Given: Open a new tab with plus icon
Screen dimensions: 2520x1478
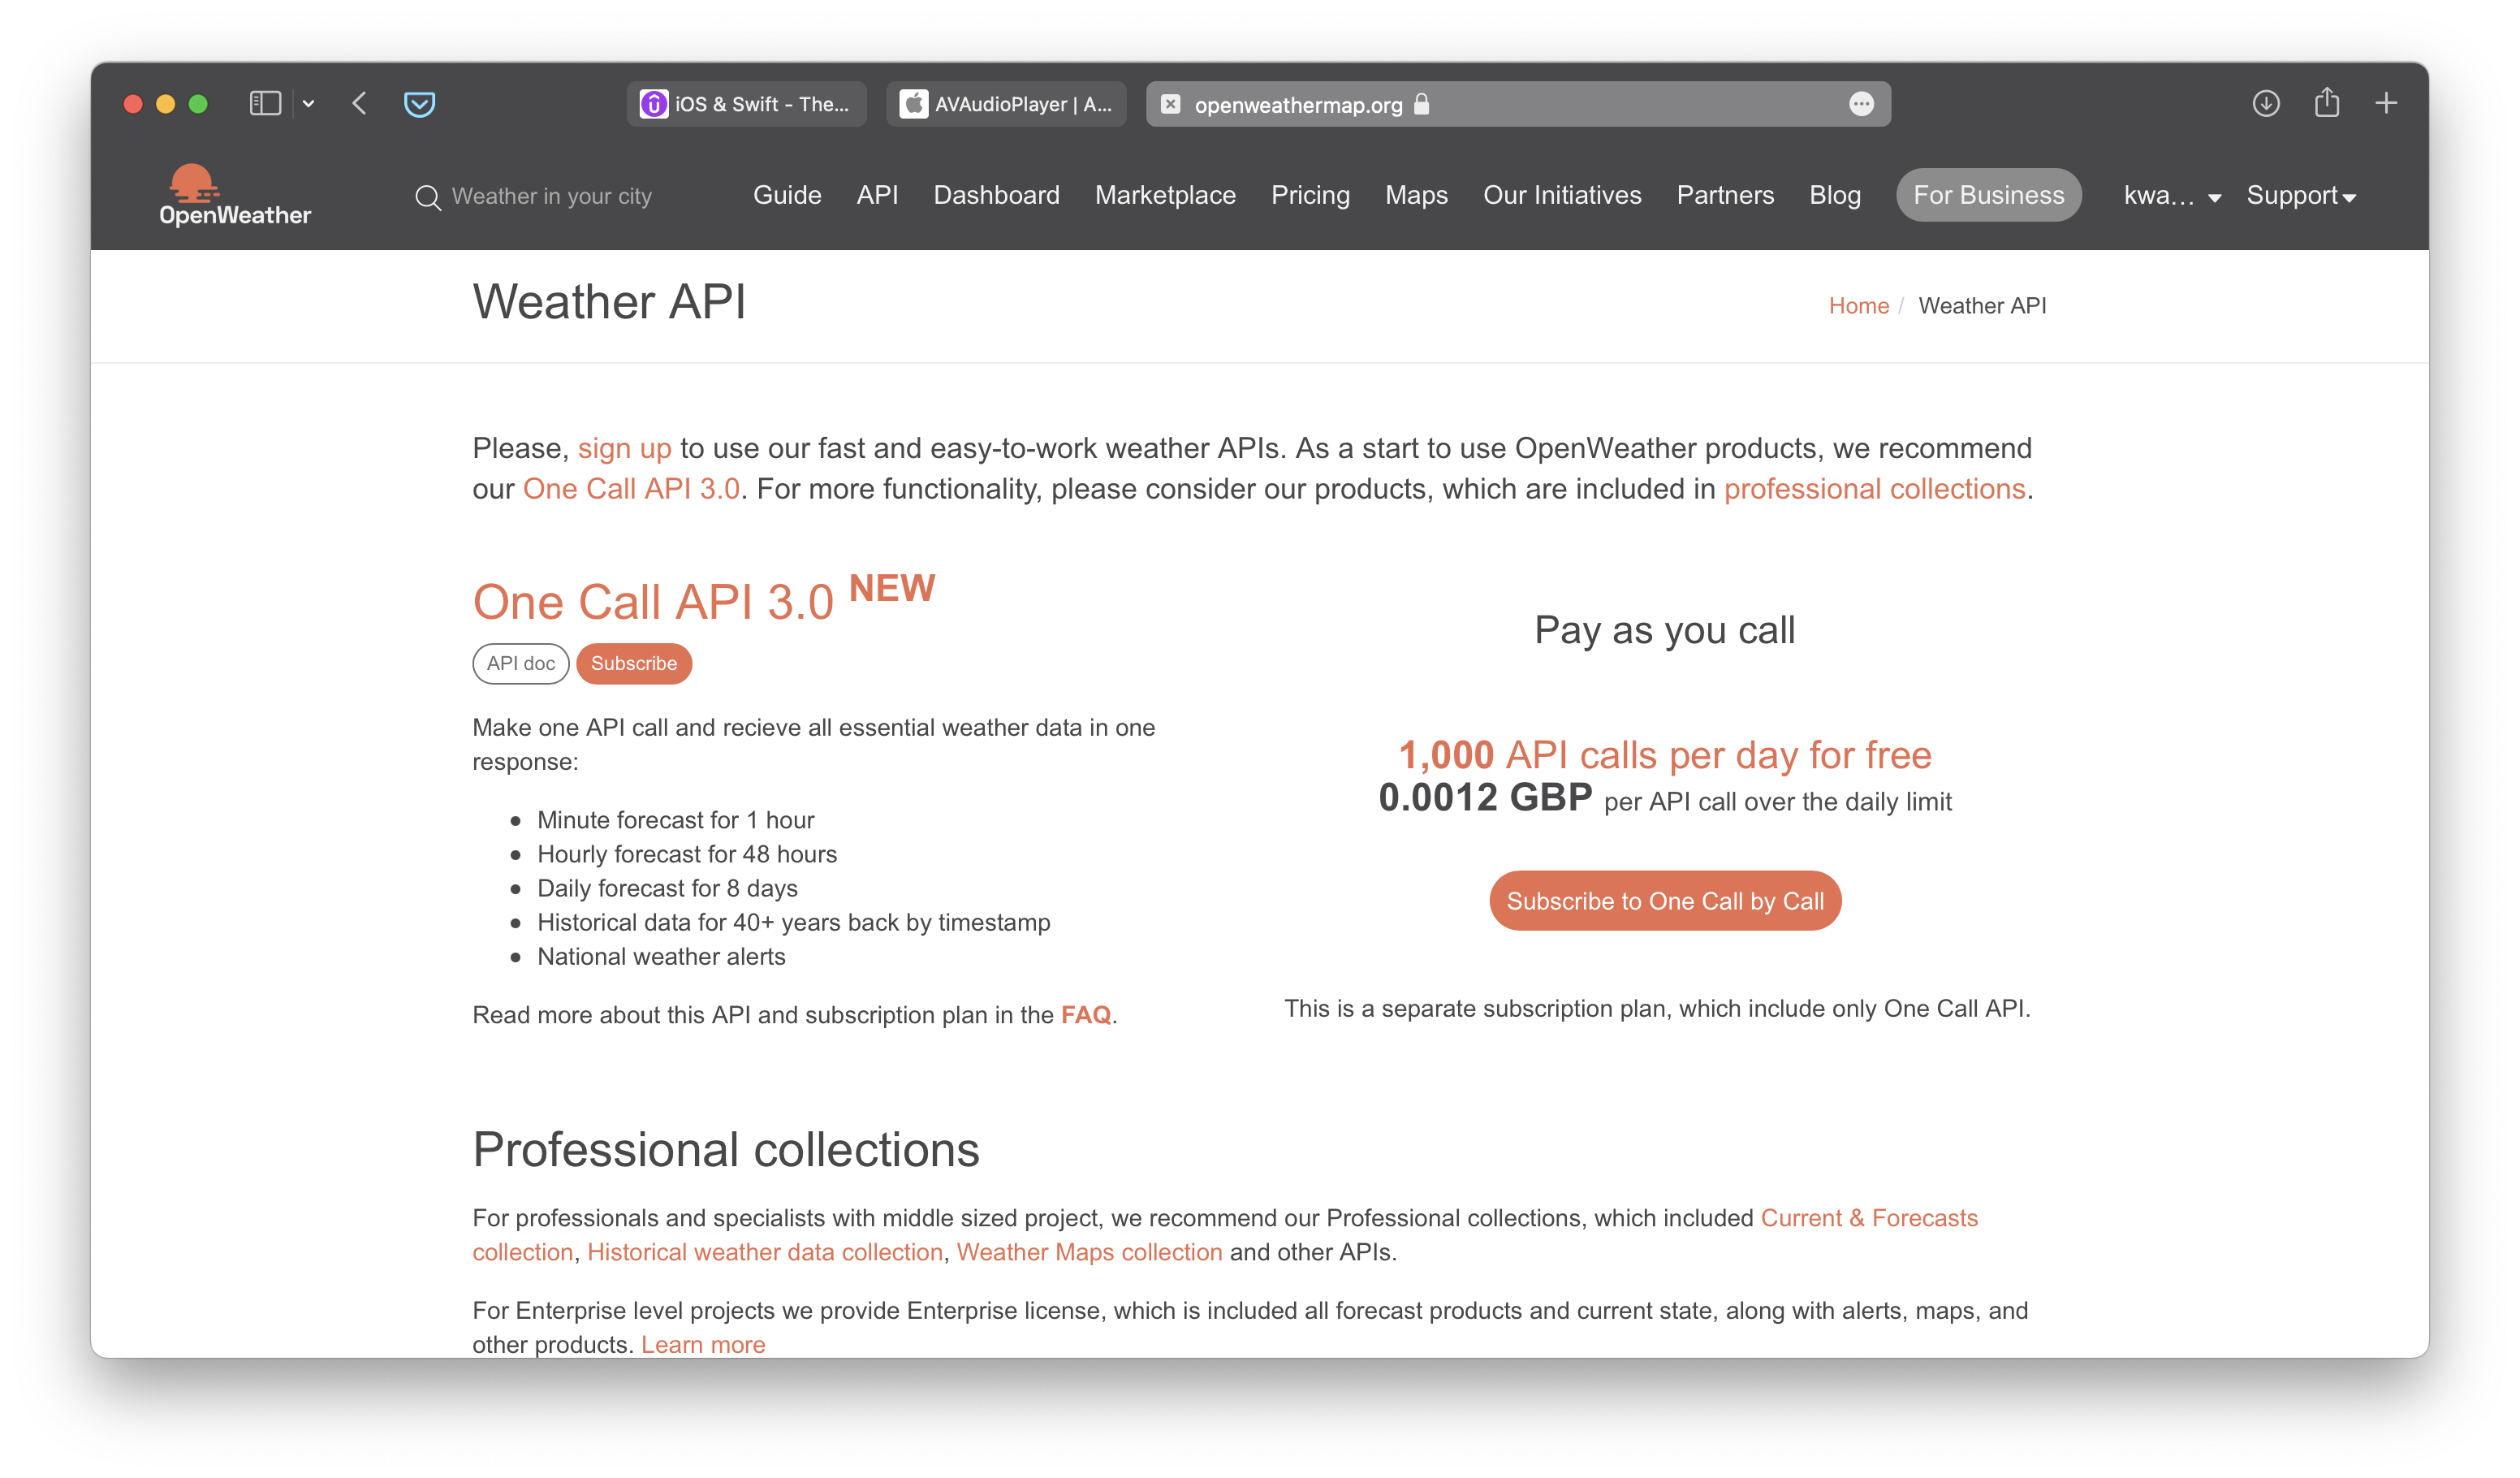Looking at the screenshot, I should click(2386, 104).
